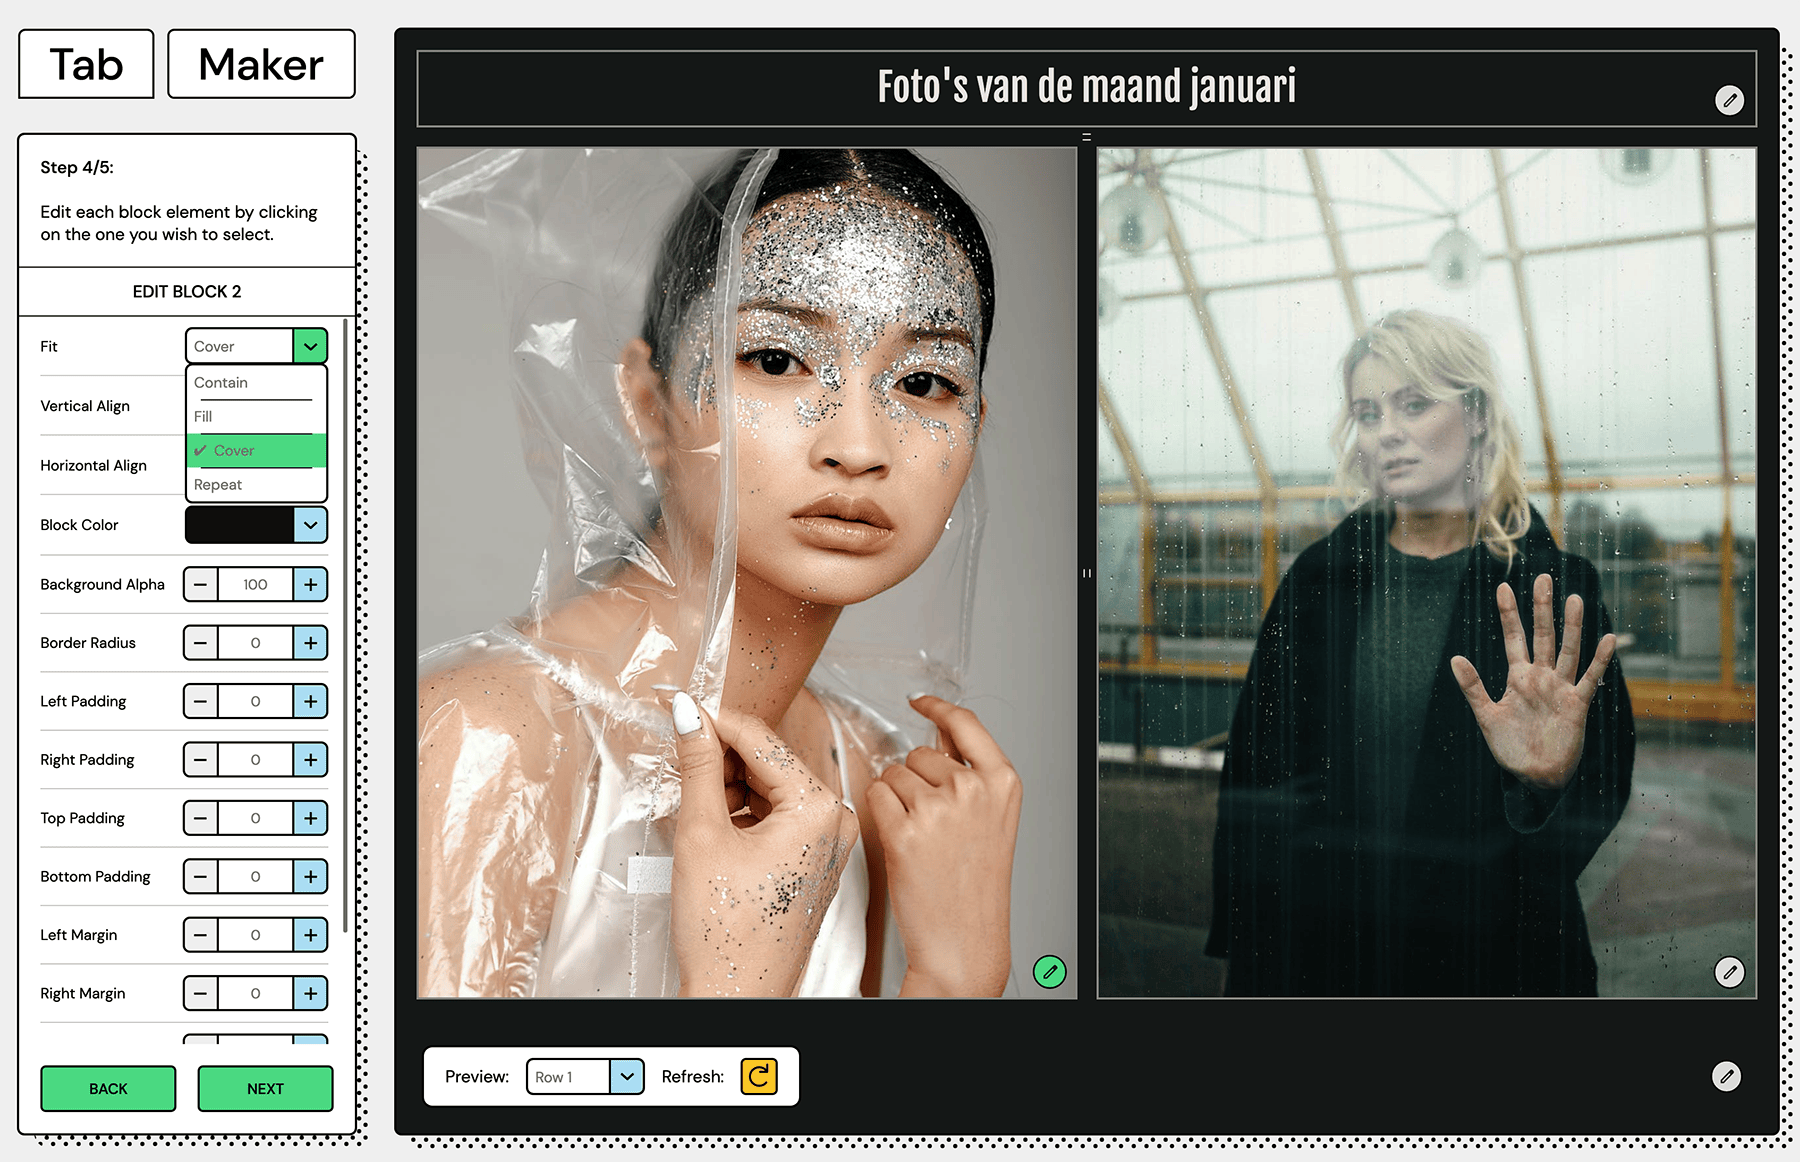Viewport: 1800px width, 1162px height.
Task: Click the title "Foto's van de maand januari"
Action: pos(1087,87)
